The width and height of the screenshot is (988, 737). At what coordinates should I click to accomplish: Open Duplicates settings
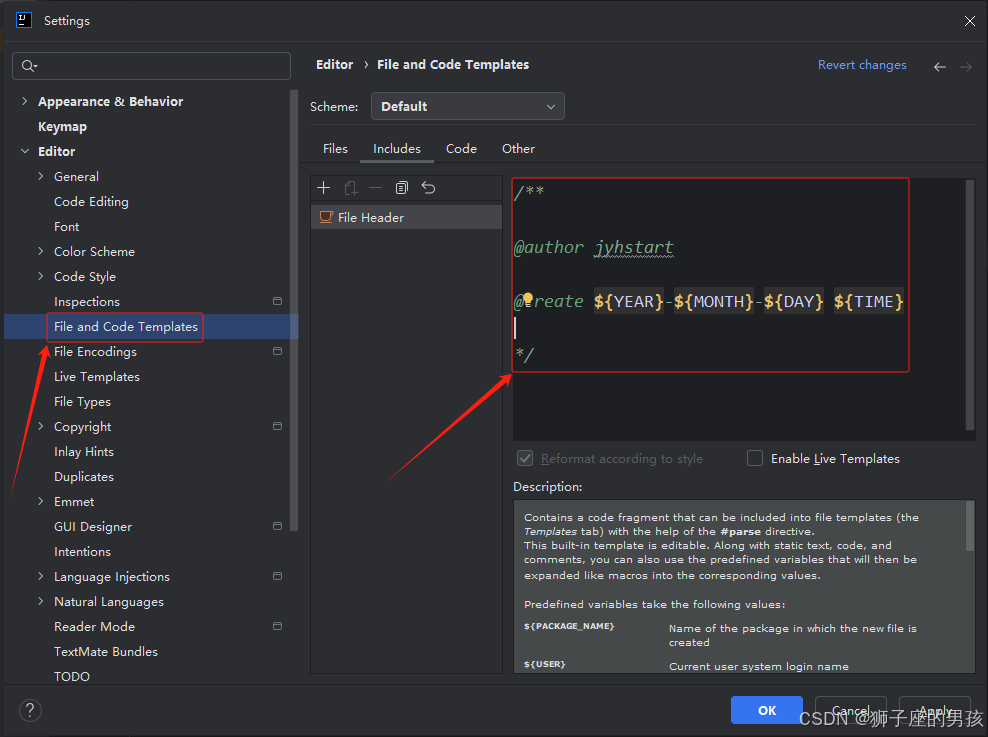pyautogui.click(x=84, y=477)
